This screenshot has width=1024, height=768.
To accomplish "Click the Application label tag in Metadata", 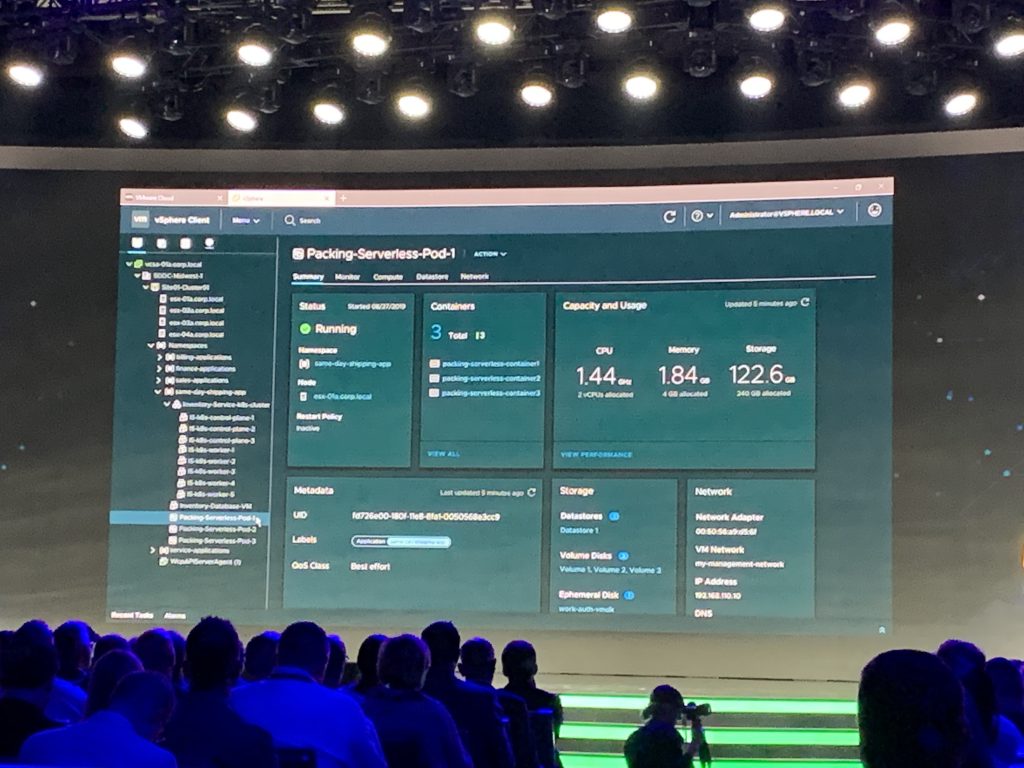I will (x=401, y=541).
